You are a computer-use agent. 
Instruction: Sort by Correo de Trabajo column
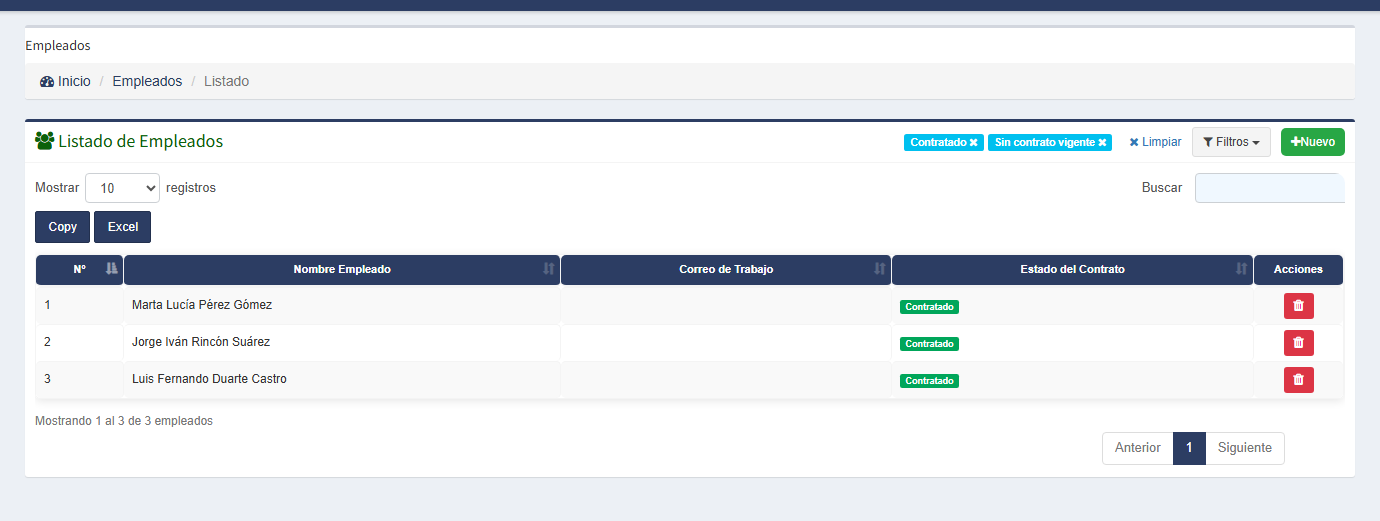[x=726, y=270]
